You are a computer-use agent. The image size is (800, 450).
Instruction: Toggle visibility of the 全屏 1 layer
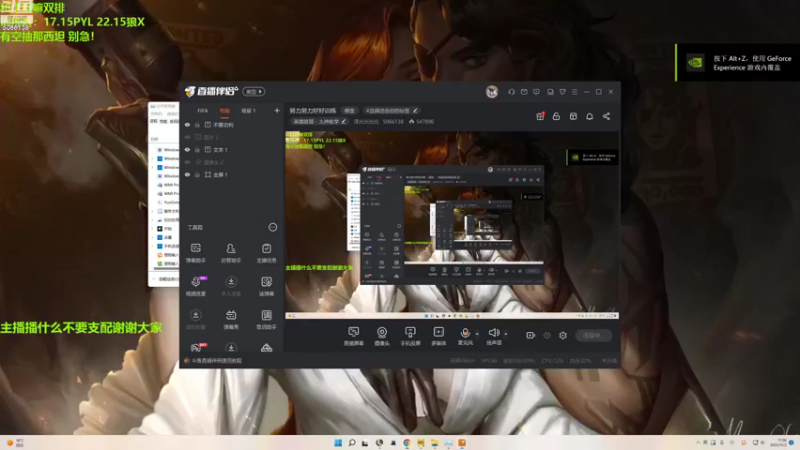click(187, 174)
